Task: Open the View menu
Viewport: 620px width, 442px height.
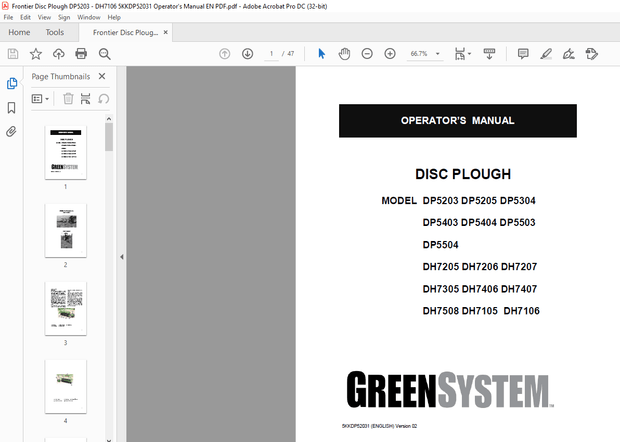Action: tap(44, 17)
